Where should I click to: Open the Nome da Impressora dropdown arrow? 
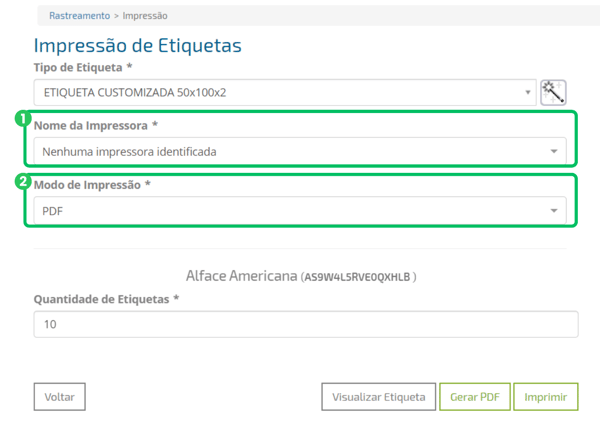pos(554,151)
